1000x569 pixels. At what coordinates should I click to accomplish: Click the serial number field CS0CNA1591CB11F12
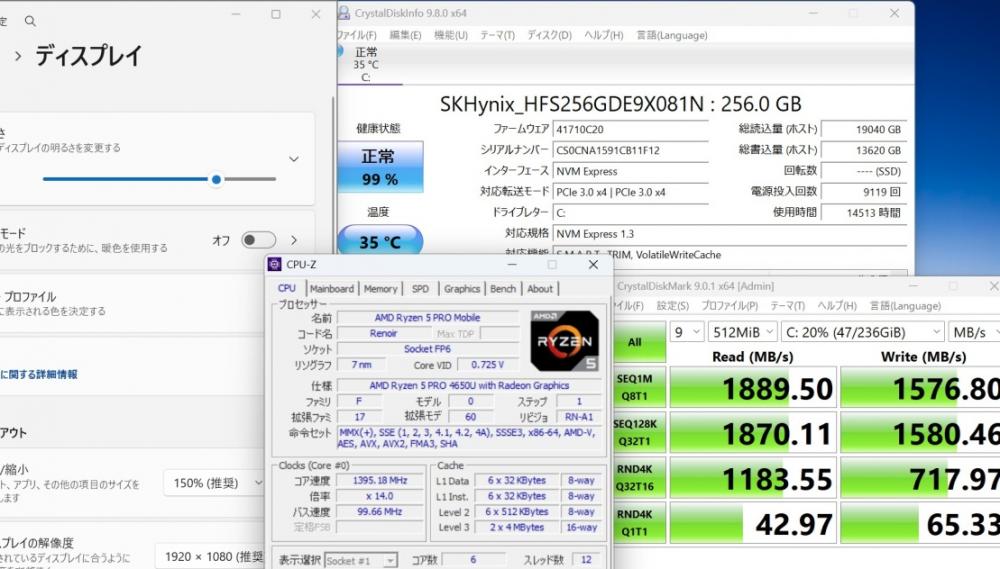pos(631,151)
